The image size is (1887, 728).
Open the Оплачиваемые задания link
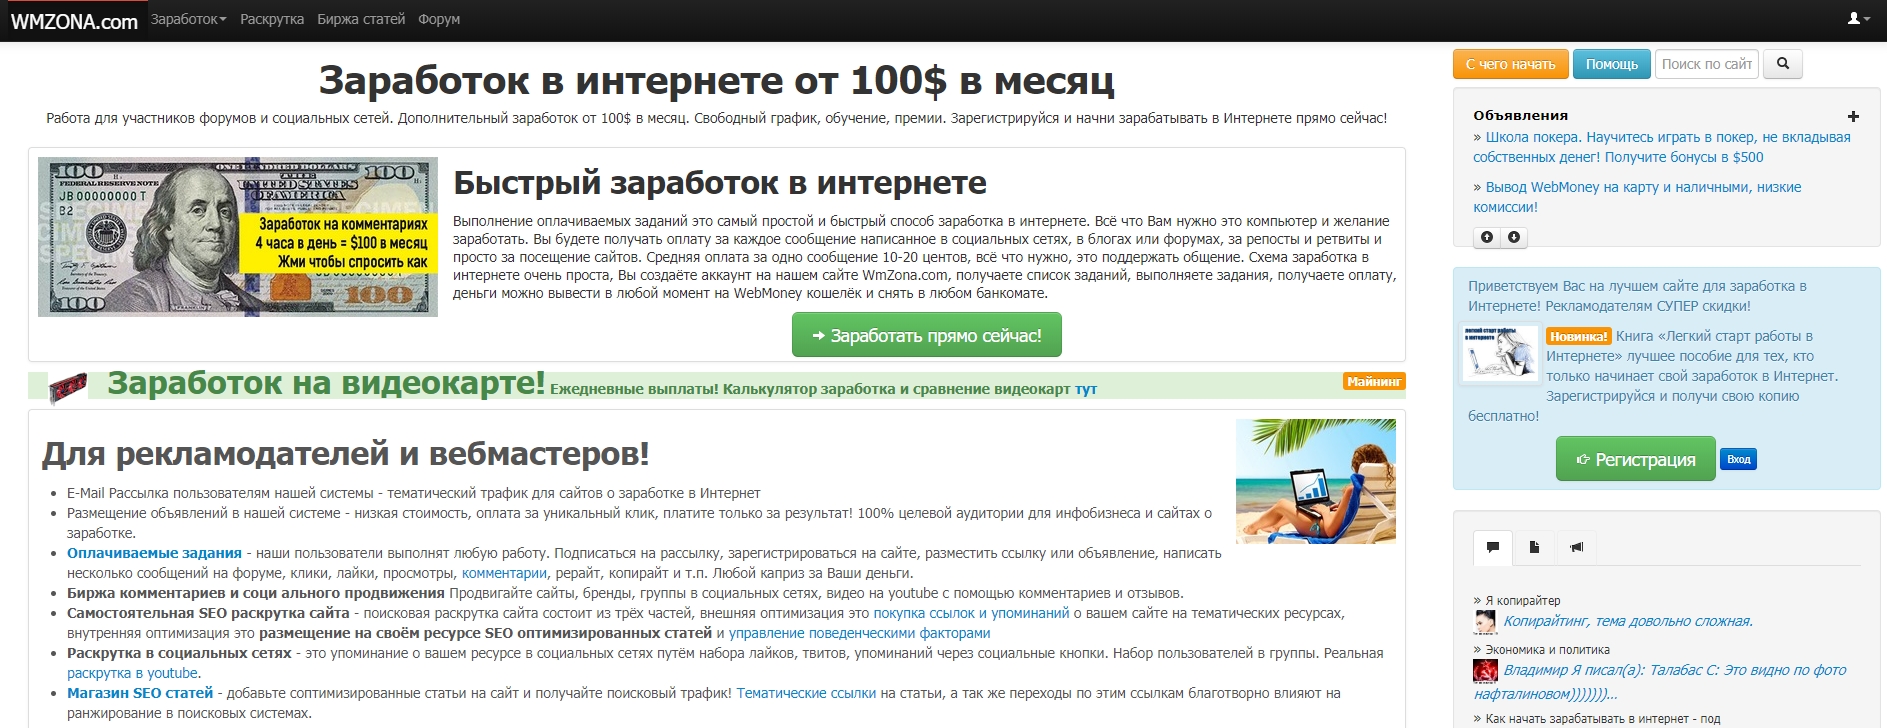(x=154, y=553)
